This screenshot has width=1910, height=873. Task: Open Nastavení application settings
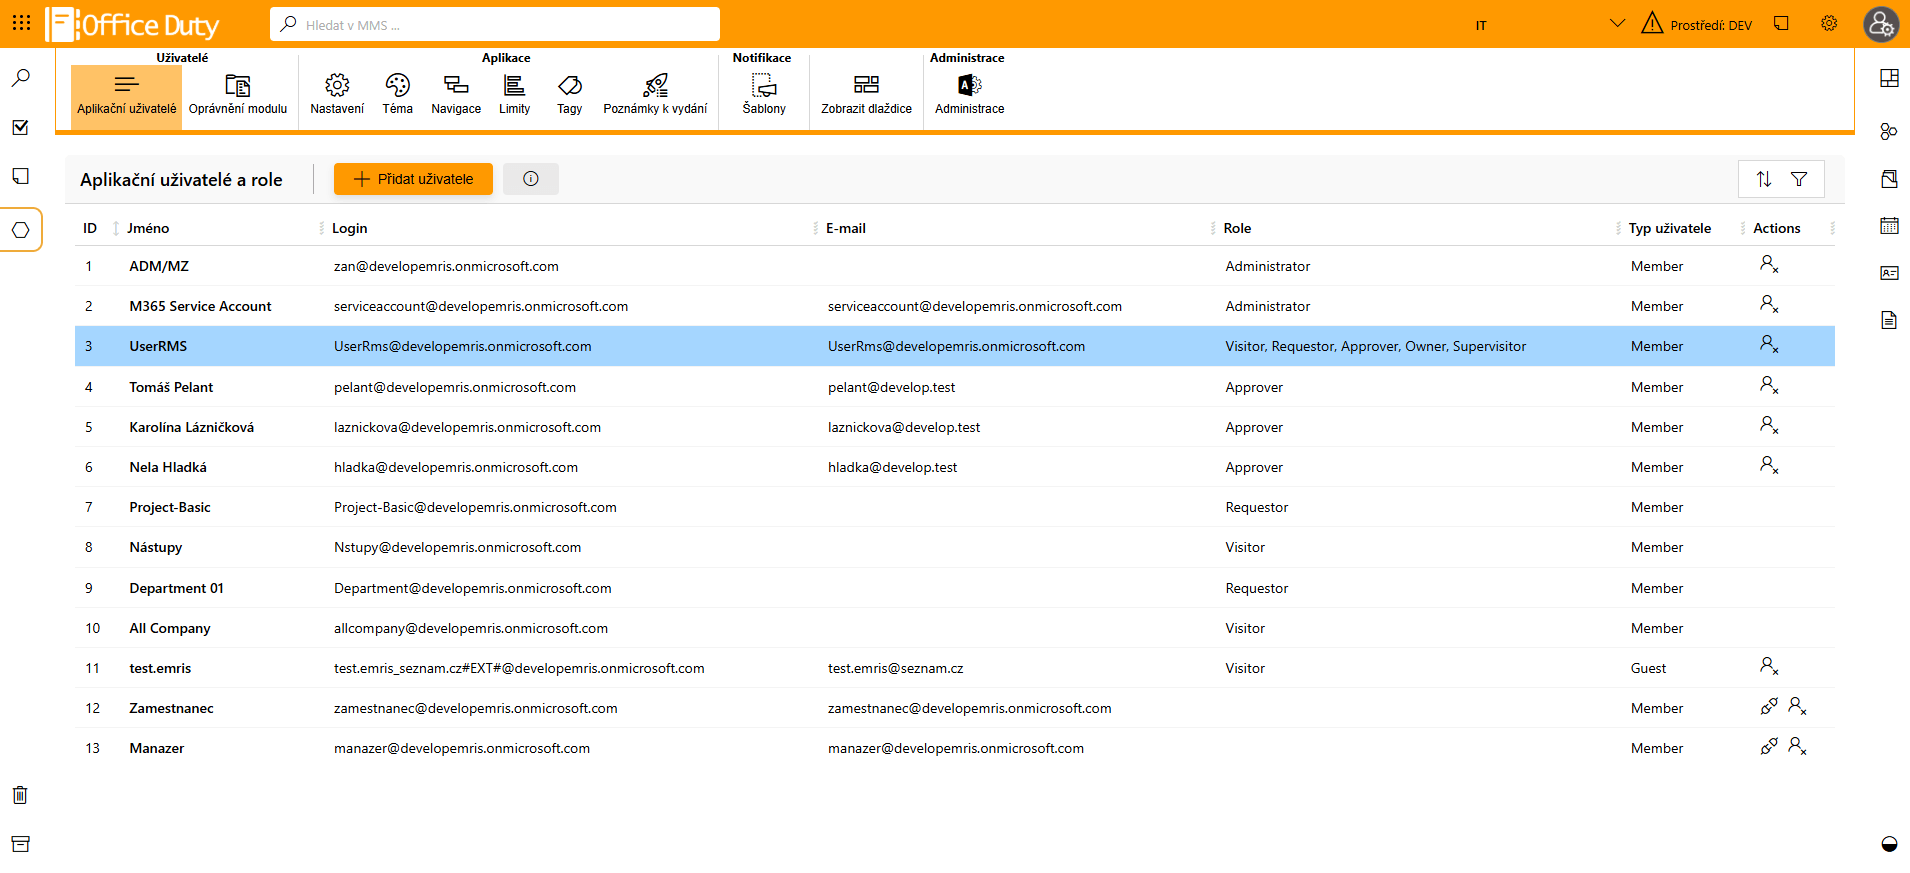337,96
